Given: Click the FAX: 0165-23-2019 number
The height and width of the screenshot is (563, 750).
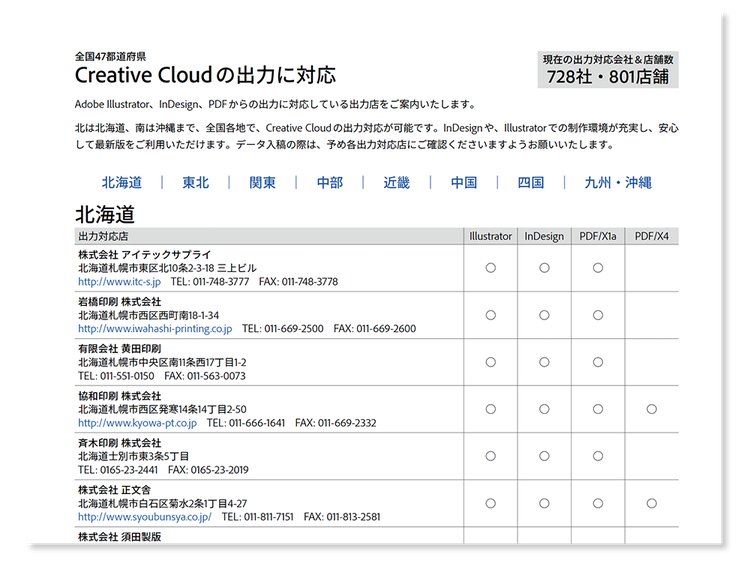Looking at the screenshot, I should 208,470.
